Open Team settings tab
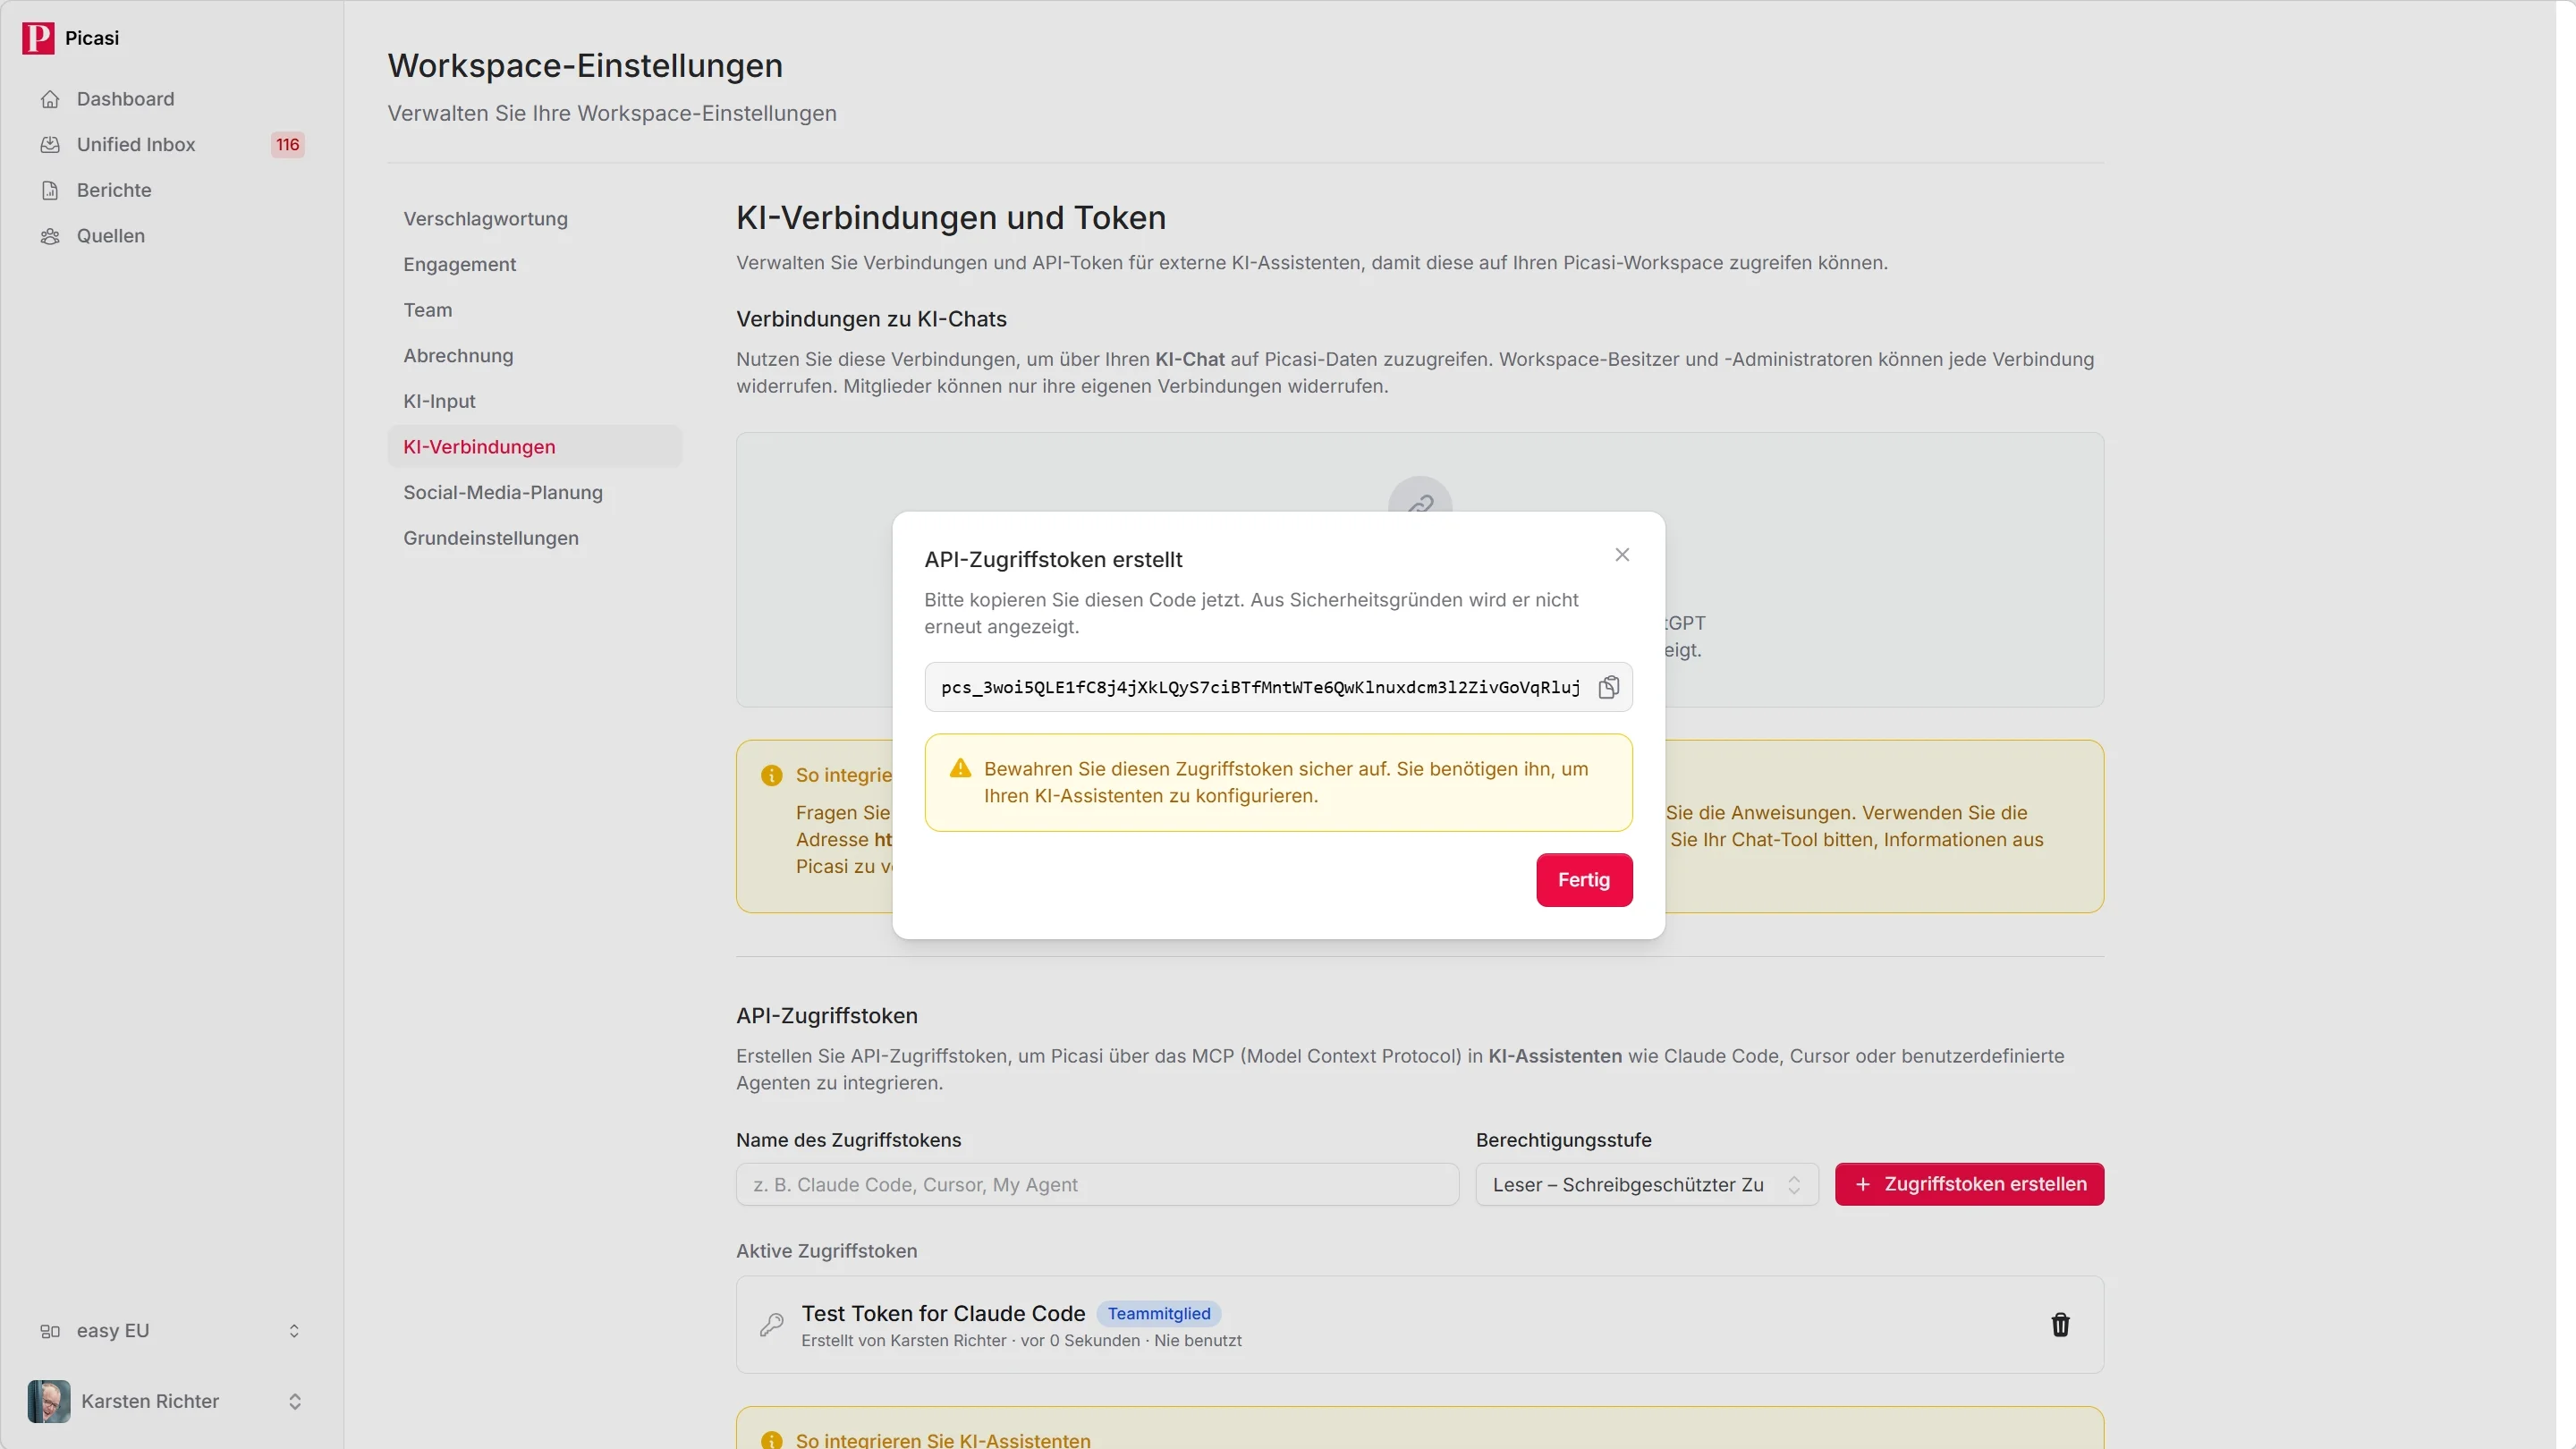The image size is (2576, 1449). coord(534,310)
